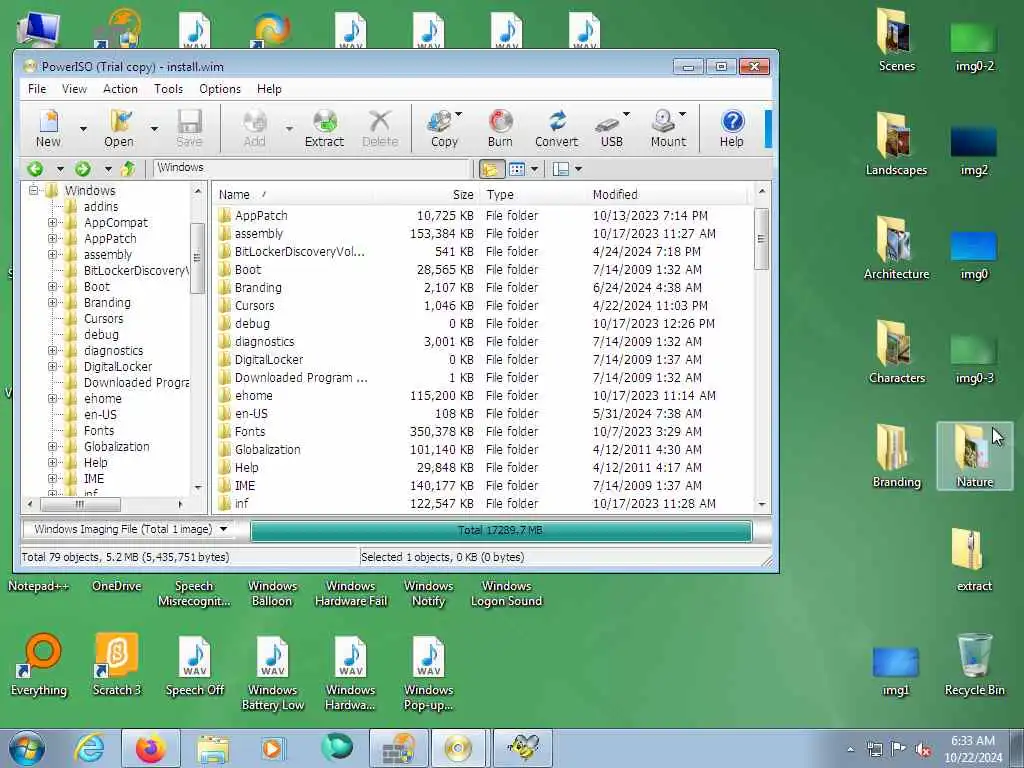Click the Convert toolbar icon
The width and height of the screenshot is (1024, 768).
coord(556,129)
